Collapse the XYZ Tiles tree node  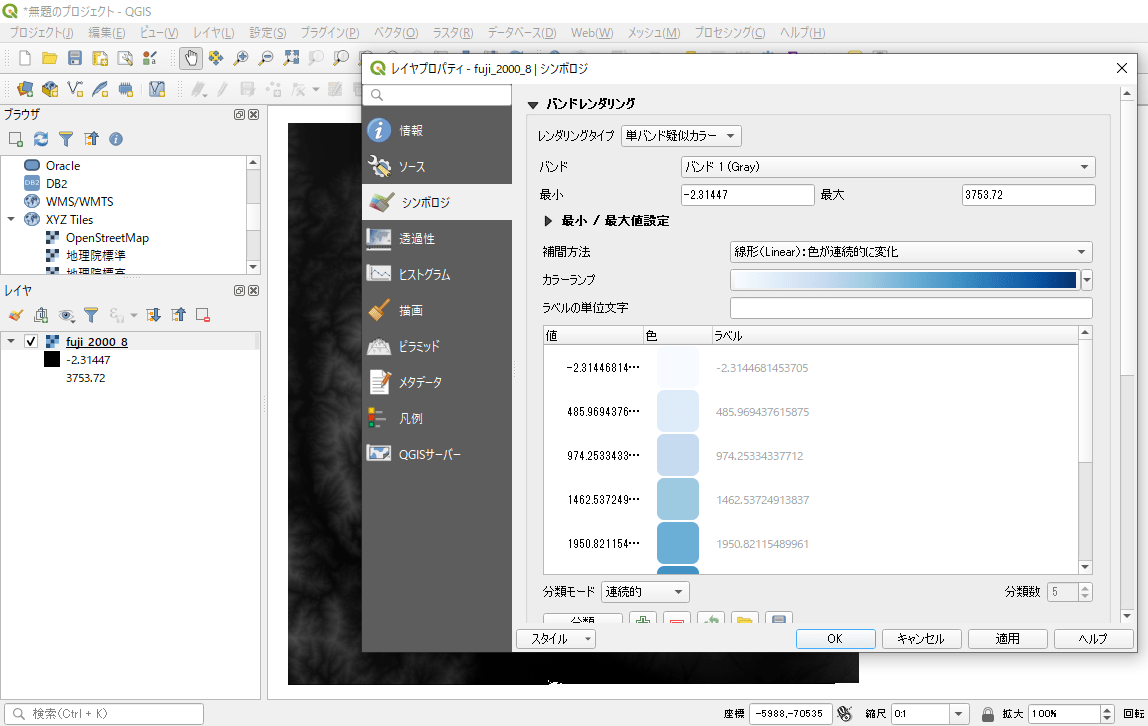click(x=11, y=219)
